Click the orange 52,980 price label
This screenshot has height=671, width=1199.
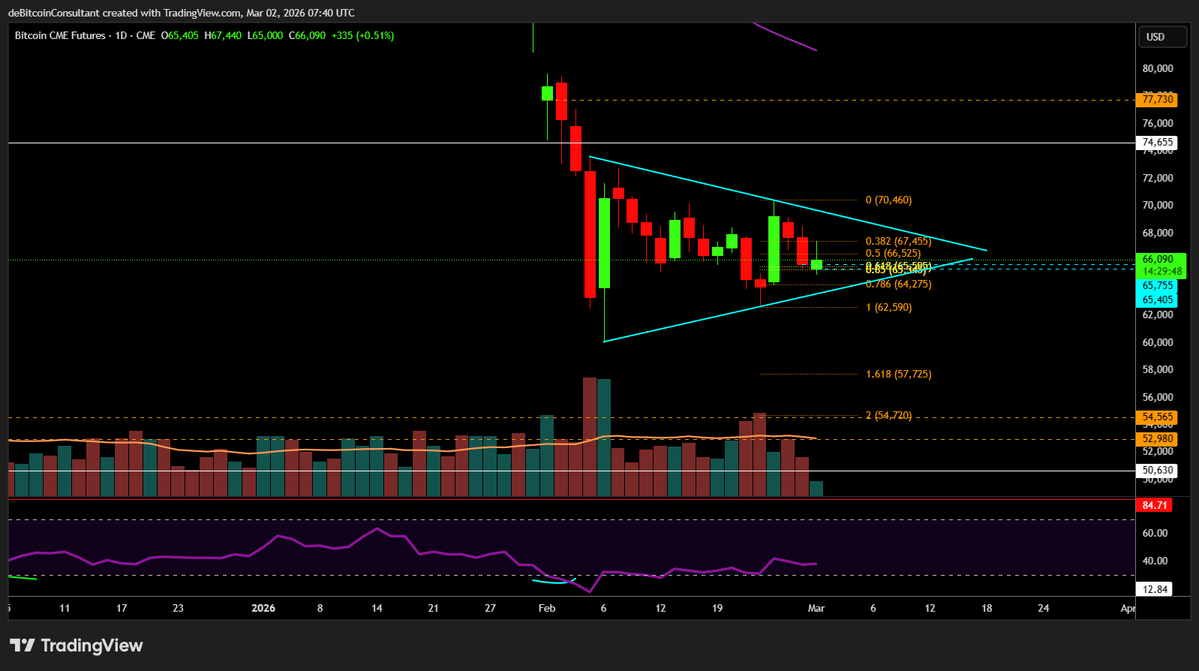tap(1157, 439)
